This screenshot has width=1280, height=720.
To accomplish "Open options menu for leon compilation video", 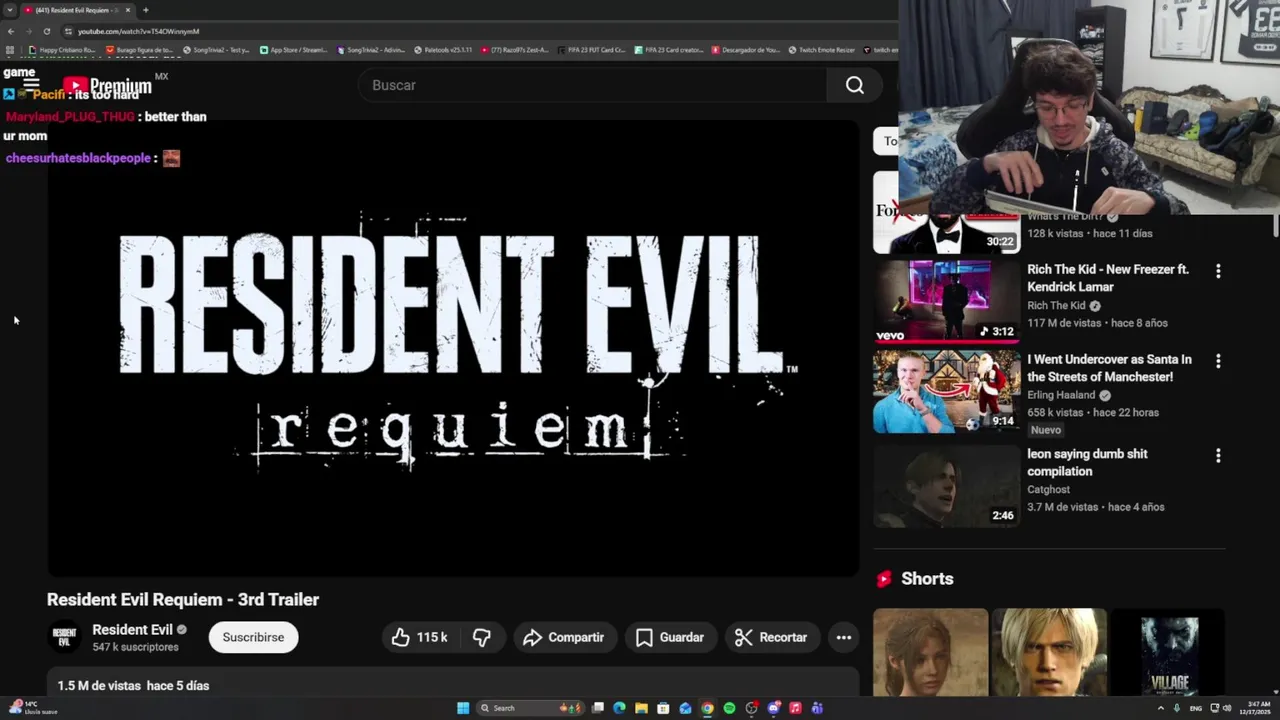I will (x=1218, y=456).
